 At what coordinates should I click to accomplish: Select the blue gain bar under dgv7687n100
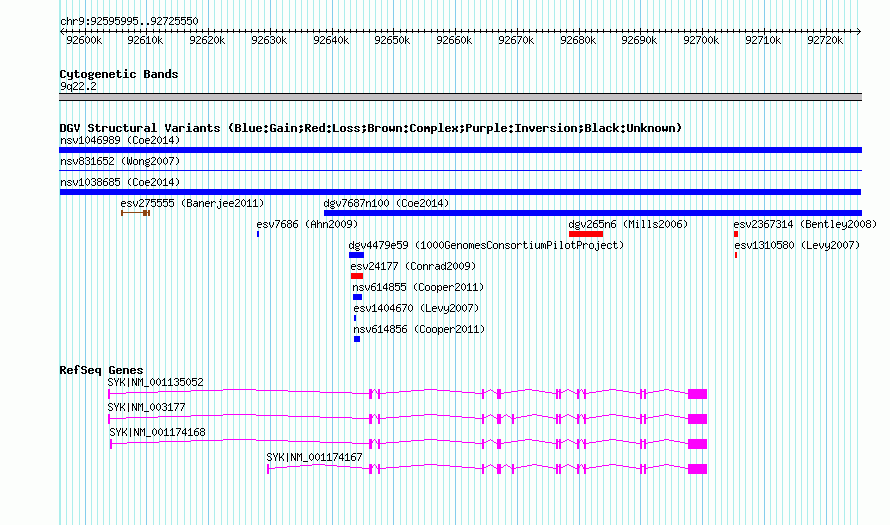[x=593, y=213]
